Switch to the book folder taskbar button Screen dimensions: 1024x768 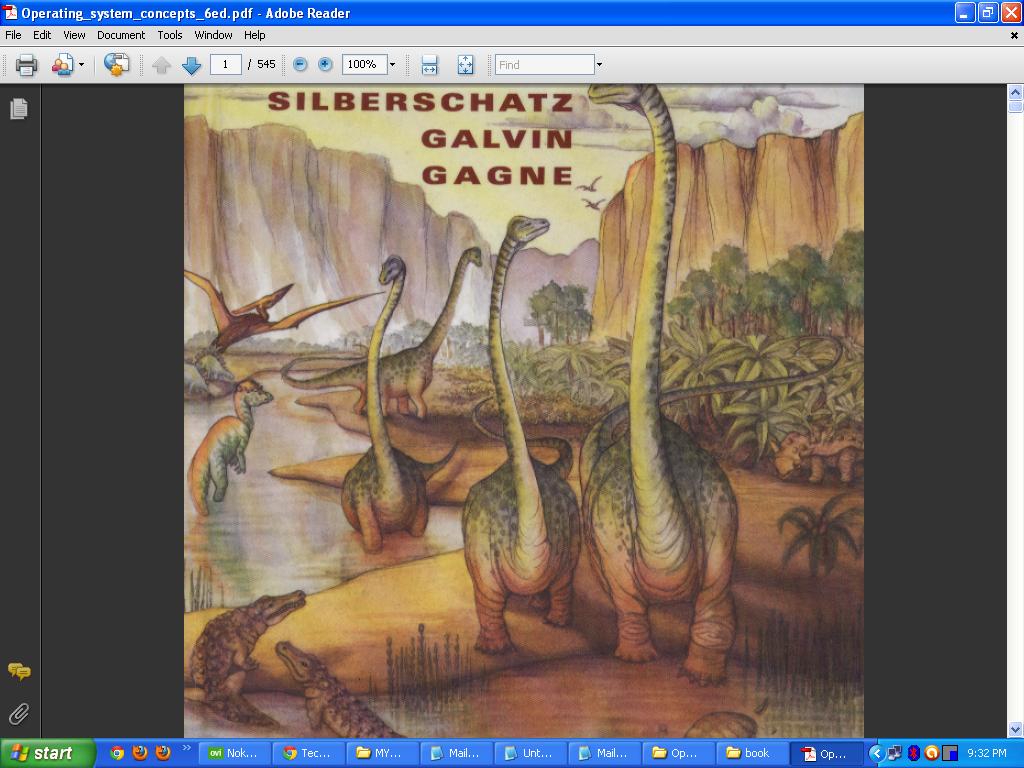coord(752,753)
